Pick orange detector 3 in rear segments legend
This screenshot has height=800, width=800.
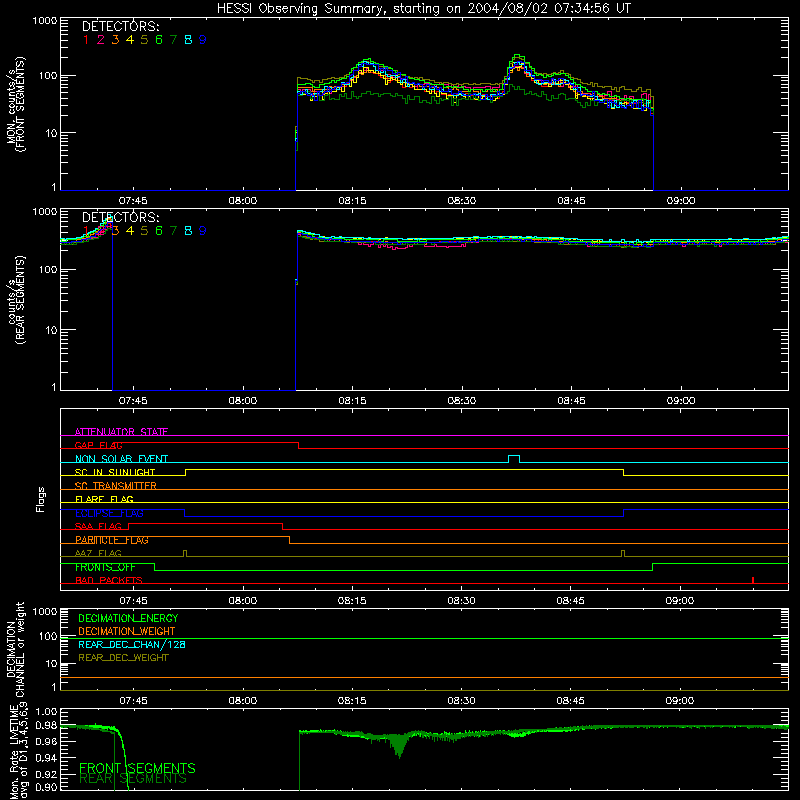(115, 231)
